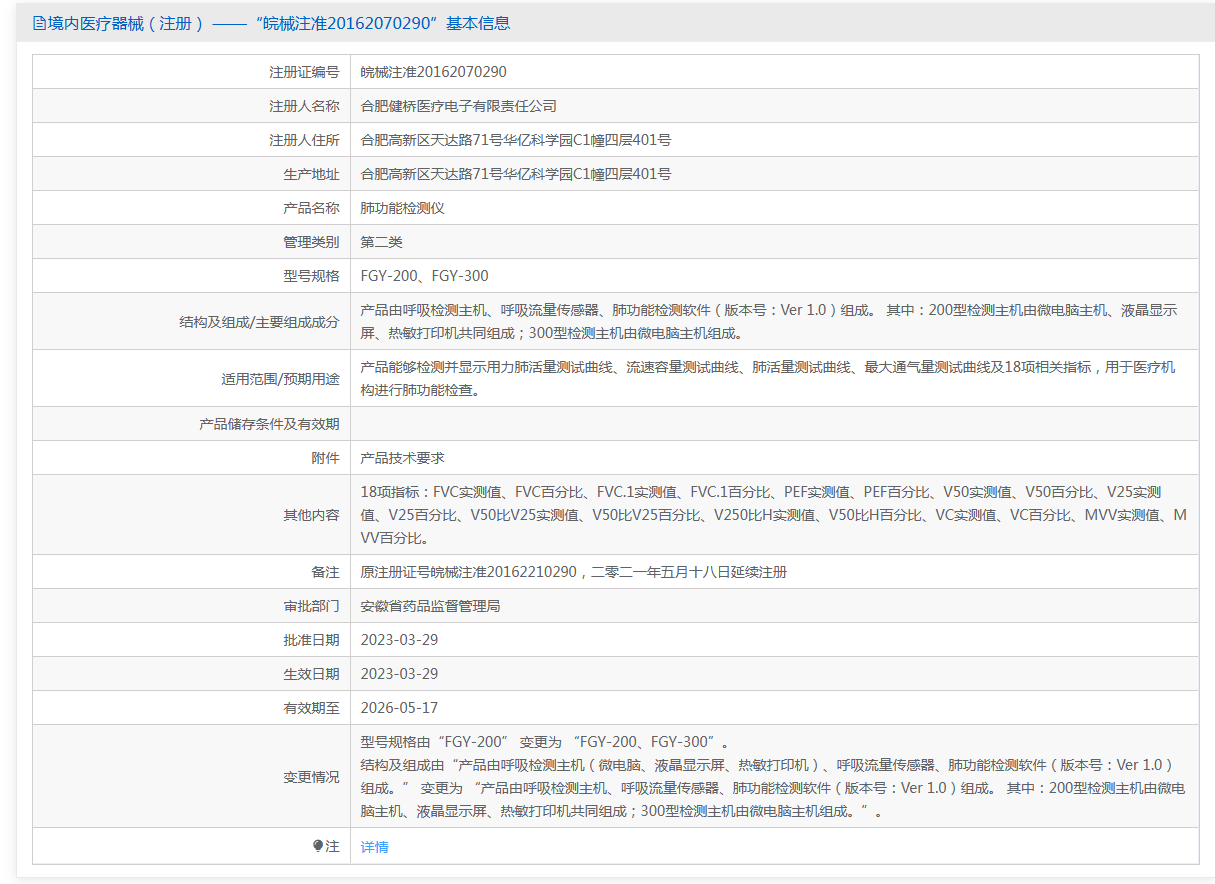Select model value FGY-200、FGY-300 in the 型号规格 row

point(425,276)
